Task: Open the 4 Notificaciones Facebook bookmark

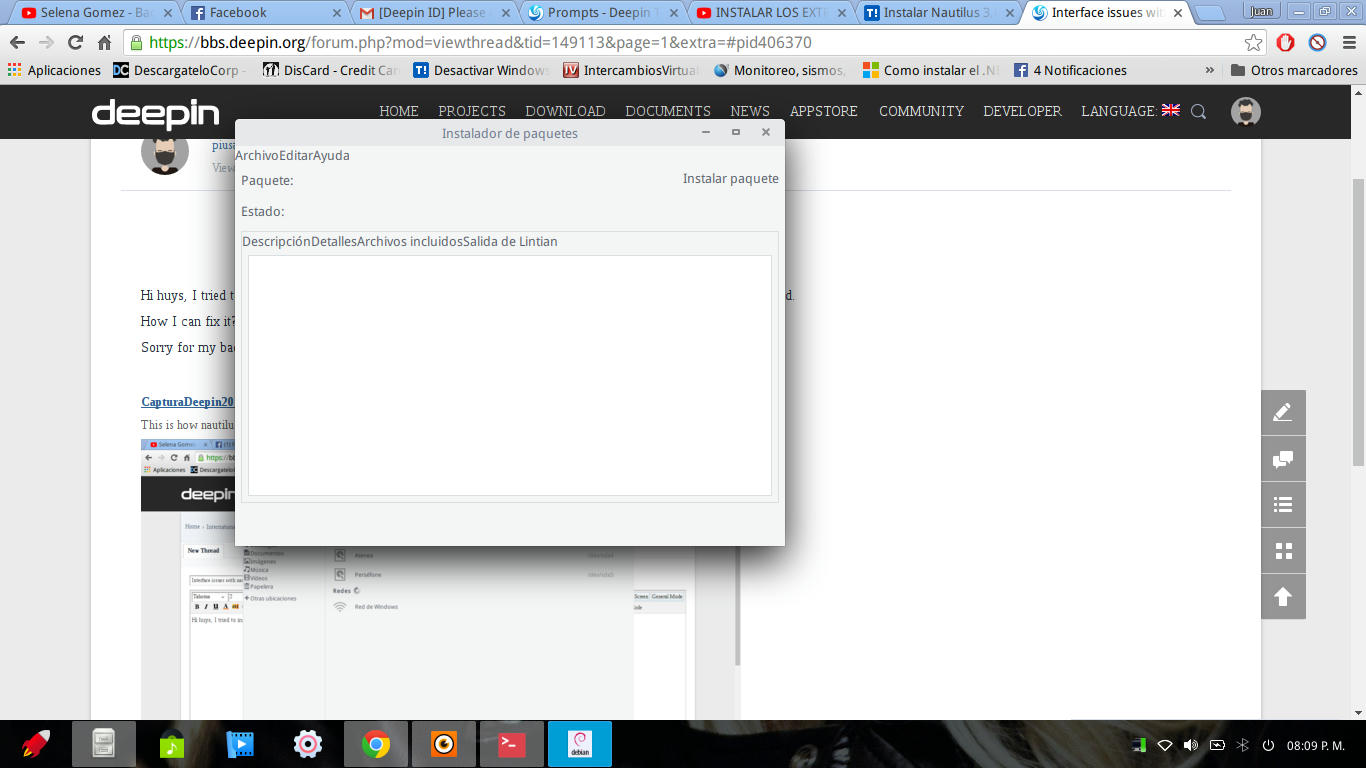Action: point(1070,70)
